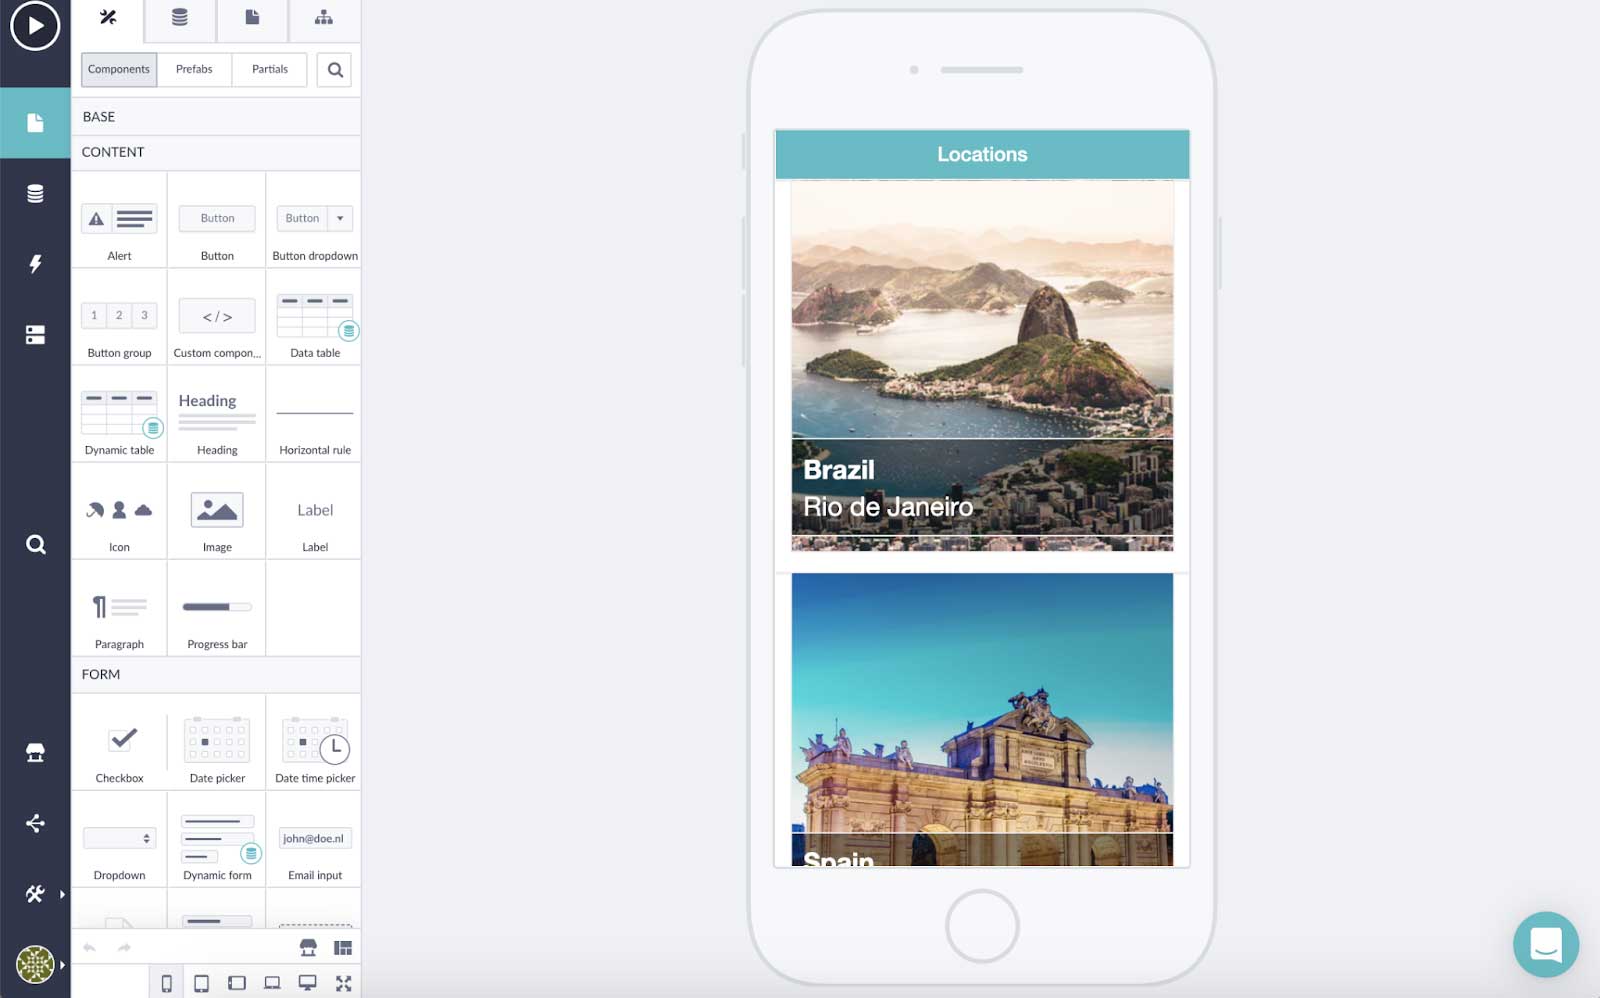
Task: Select the Button component
Action: click(217, 220)
